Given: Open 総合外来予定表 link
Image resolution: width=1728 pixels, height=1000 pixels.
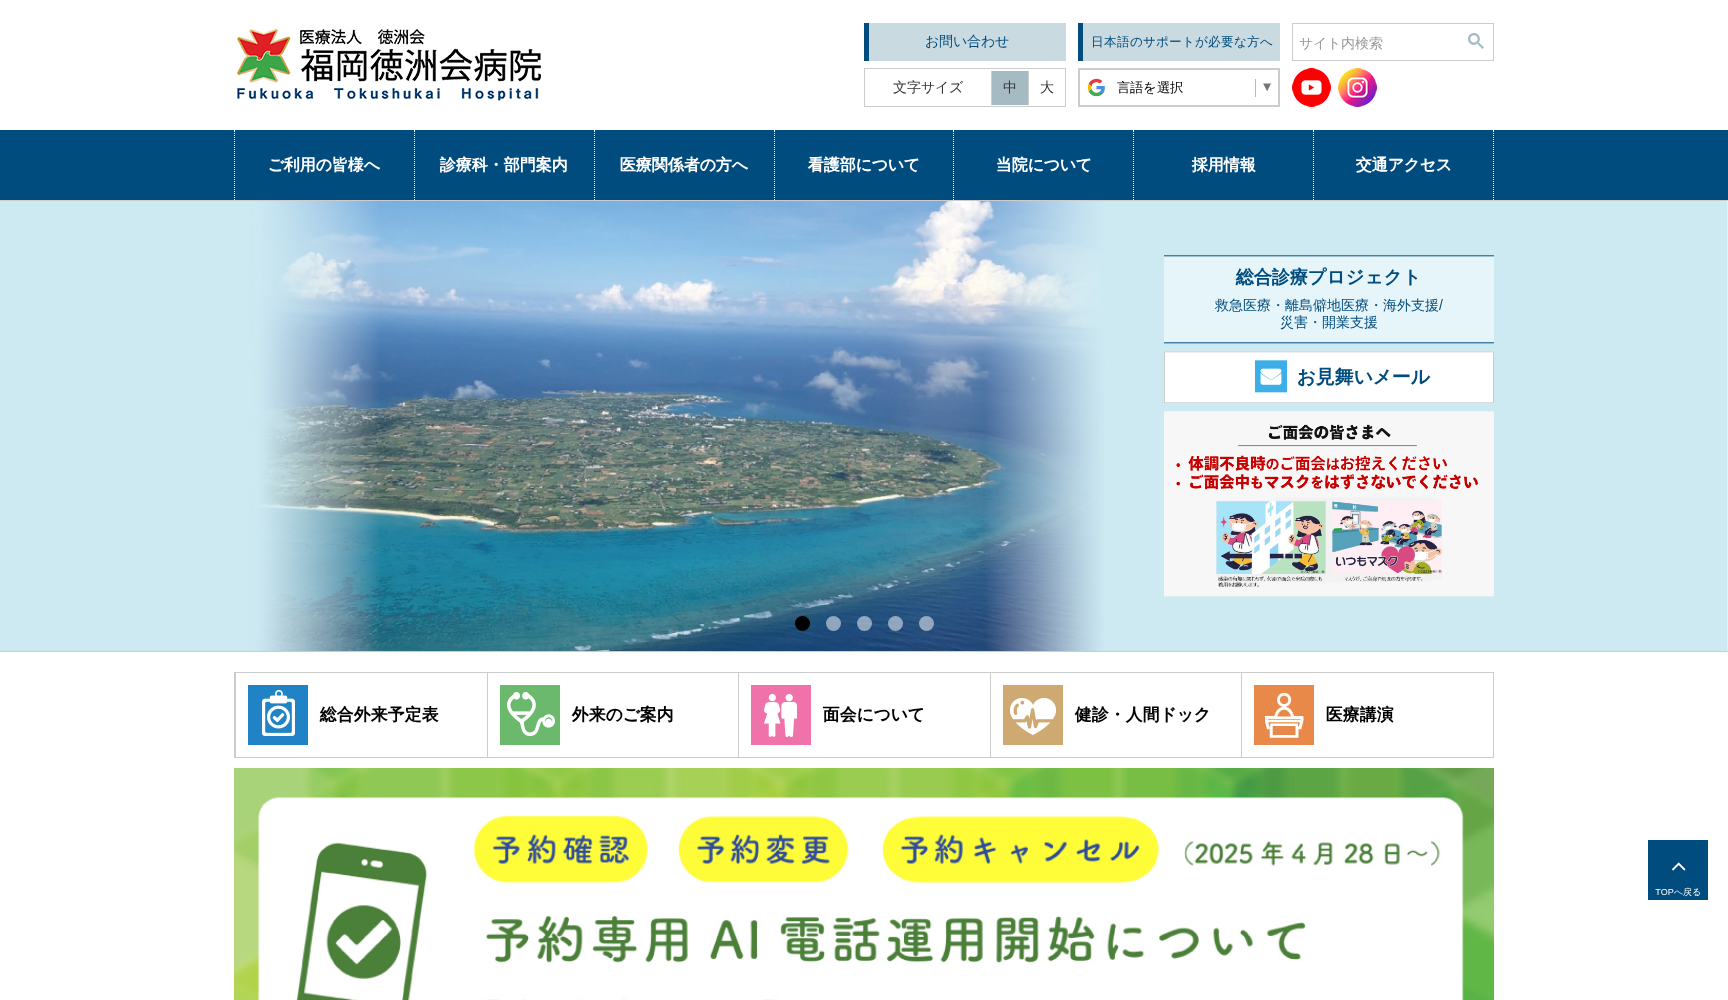Looking at the screenshot, I should point(361,715).
